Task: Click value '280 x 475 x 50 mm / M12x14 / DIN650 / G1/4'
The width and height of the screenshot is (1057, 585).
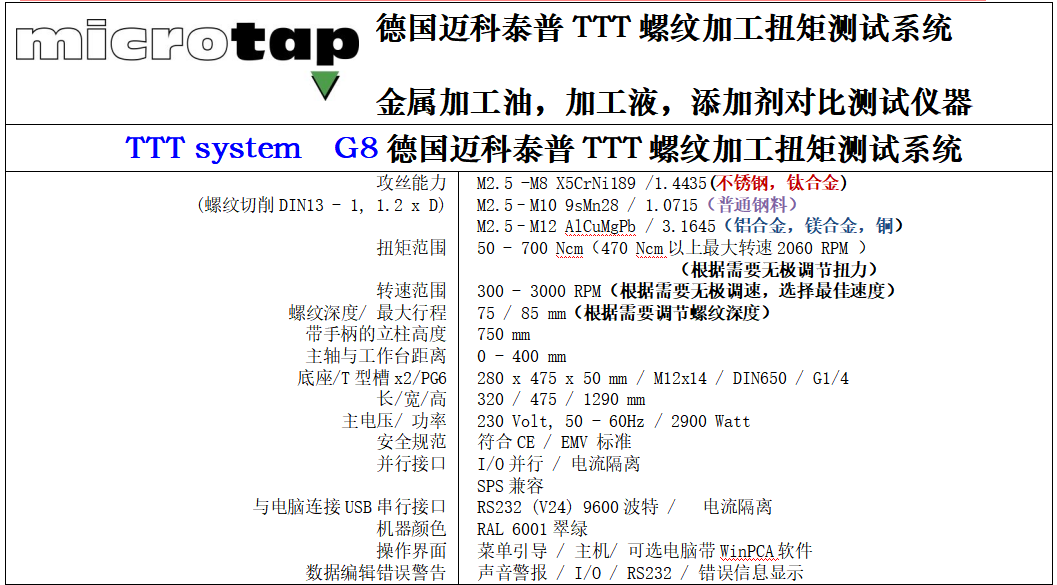Action: [663, 378]
